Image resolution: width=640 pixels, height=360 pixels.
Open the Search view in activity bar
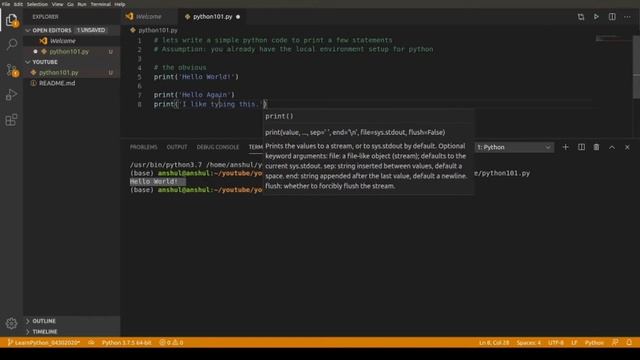tap(11, 44)
